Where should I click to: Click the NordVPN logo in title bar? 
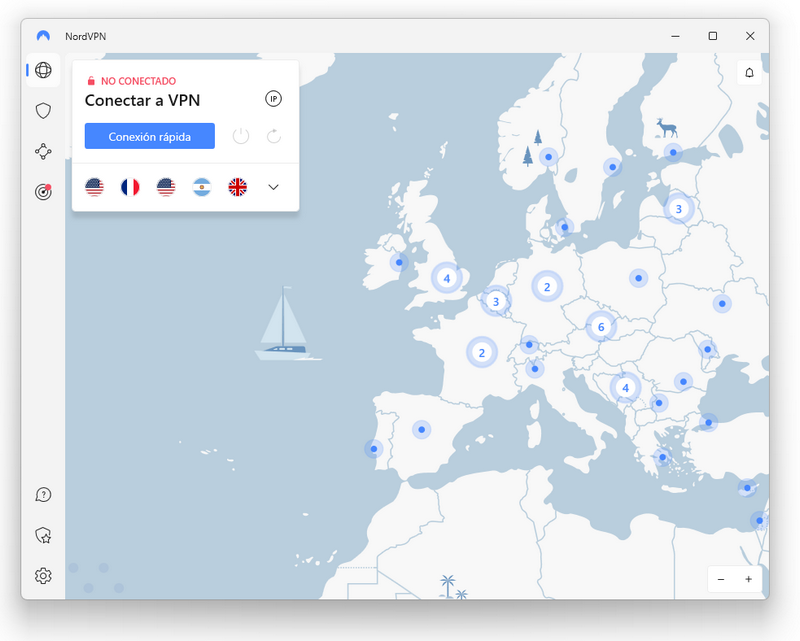(x=43, y=36)
